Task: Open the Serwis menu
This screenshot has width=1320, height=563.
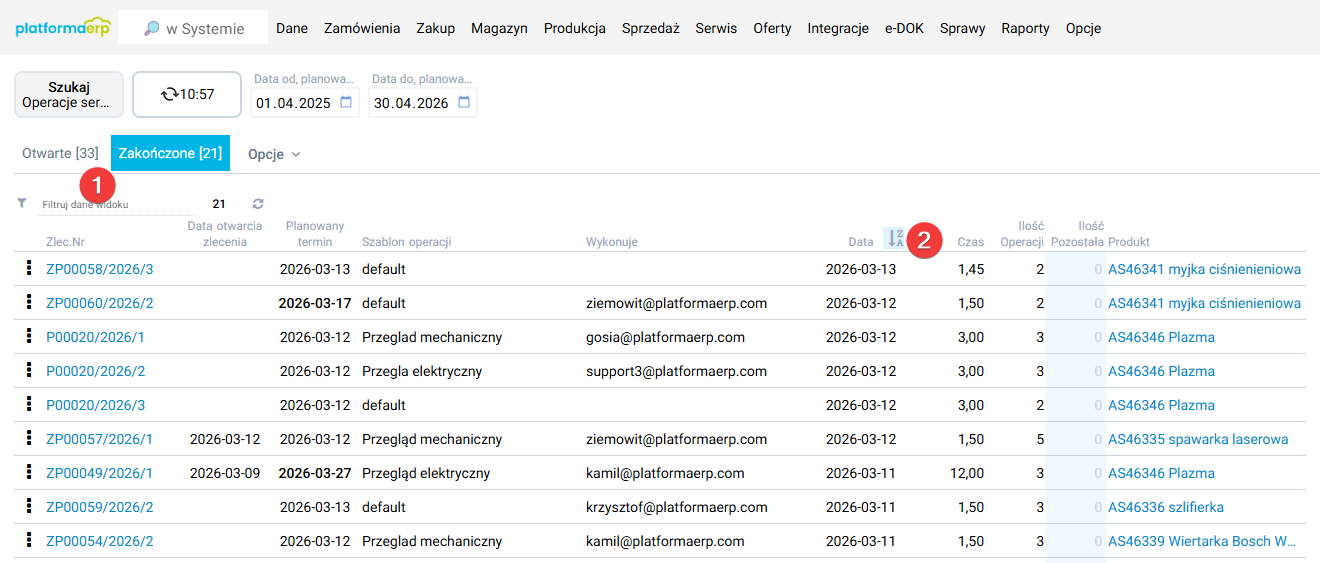Action: click(716, 28)
